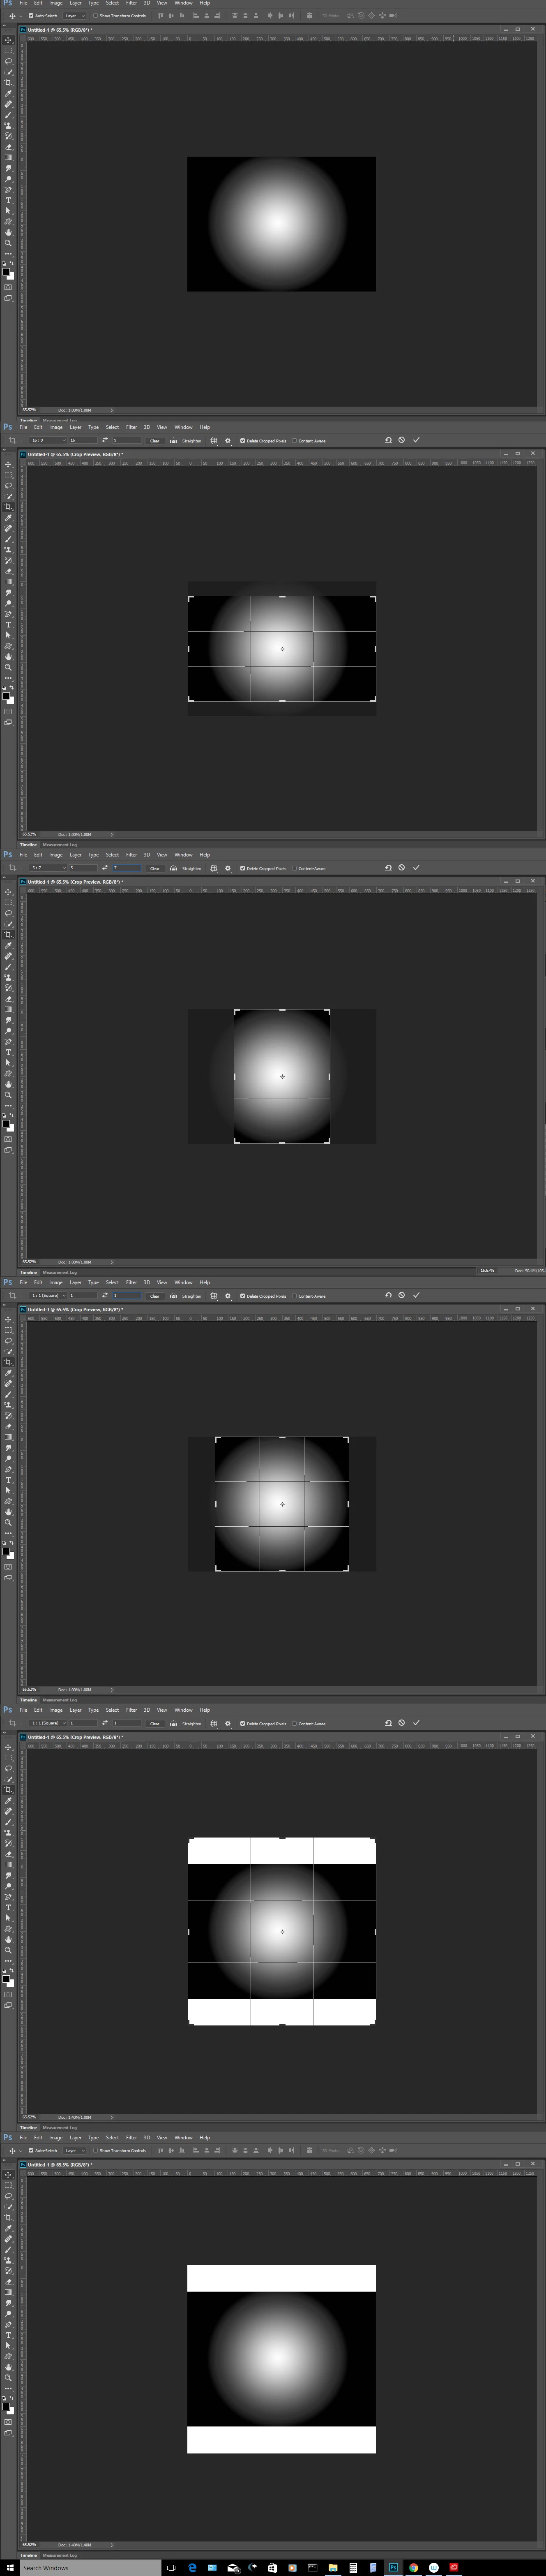Toggle Auto-Select checkbox in top screenshot
Viewport: 546px width, 2576px height.
coord(31,16)
